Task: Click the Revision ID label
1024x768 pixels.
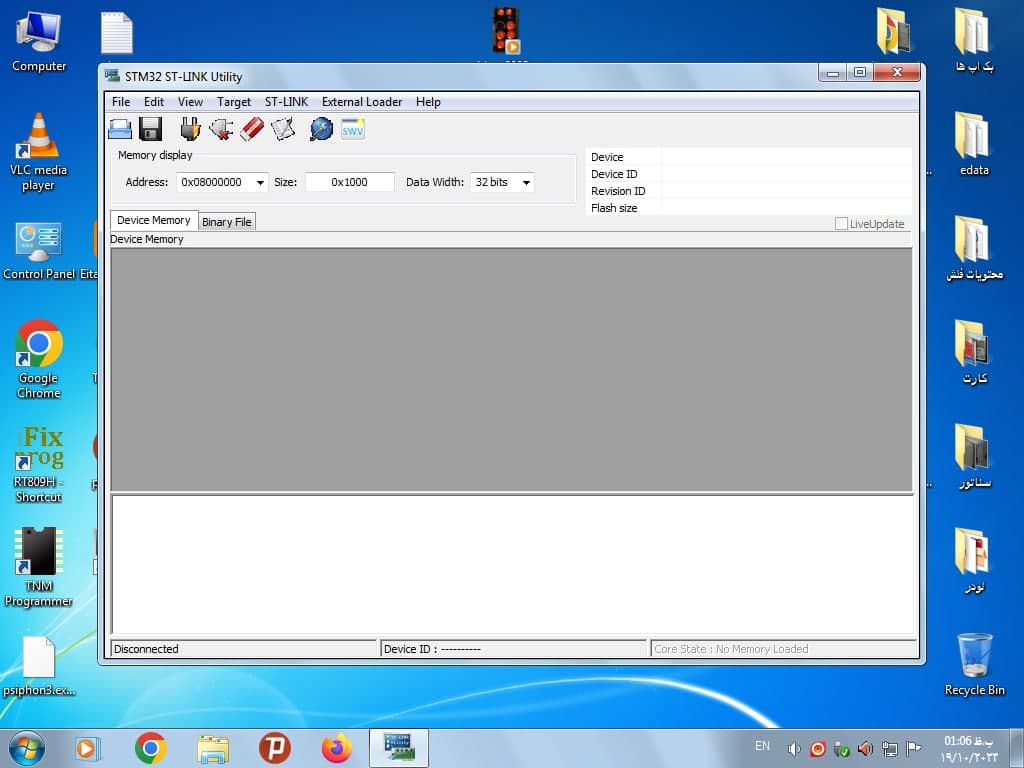Action: pos(618,191)
